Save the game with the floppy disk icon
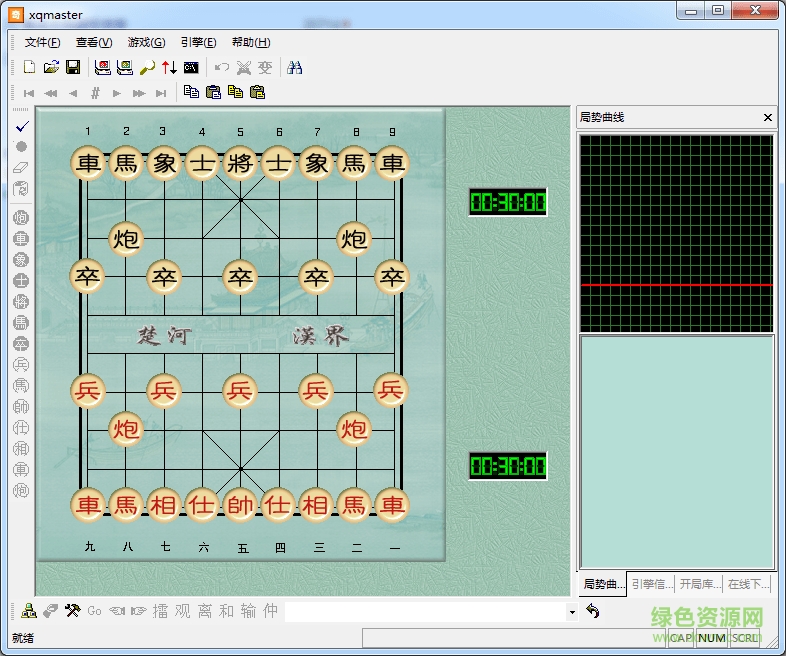This screenshot has height=656, width=786. click(x=73, y=67)
